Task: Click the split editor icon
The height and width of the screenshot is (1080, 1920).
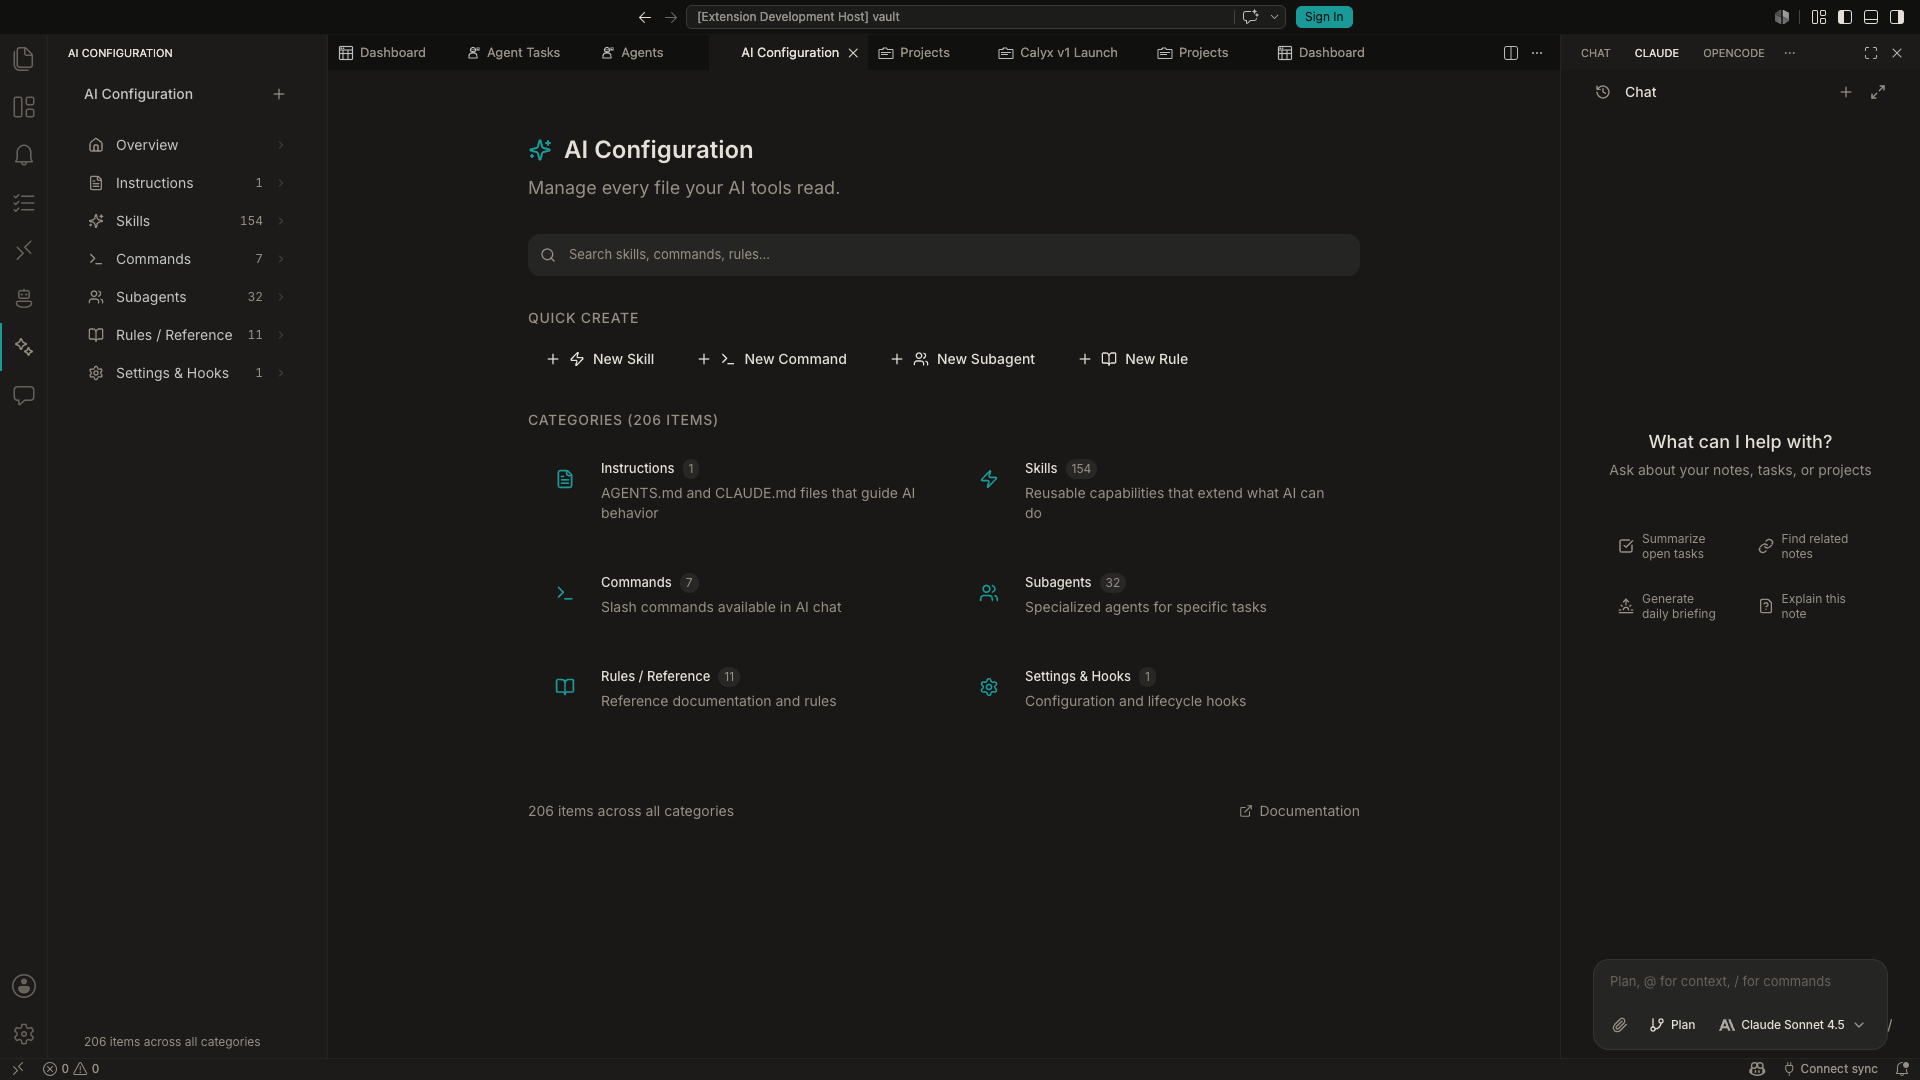Action: click(x=1511, y=53)
